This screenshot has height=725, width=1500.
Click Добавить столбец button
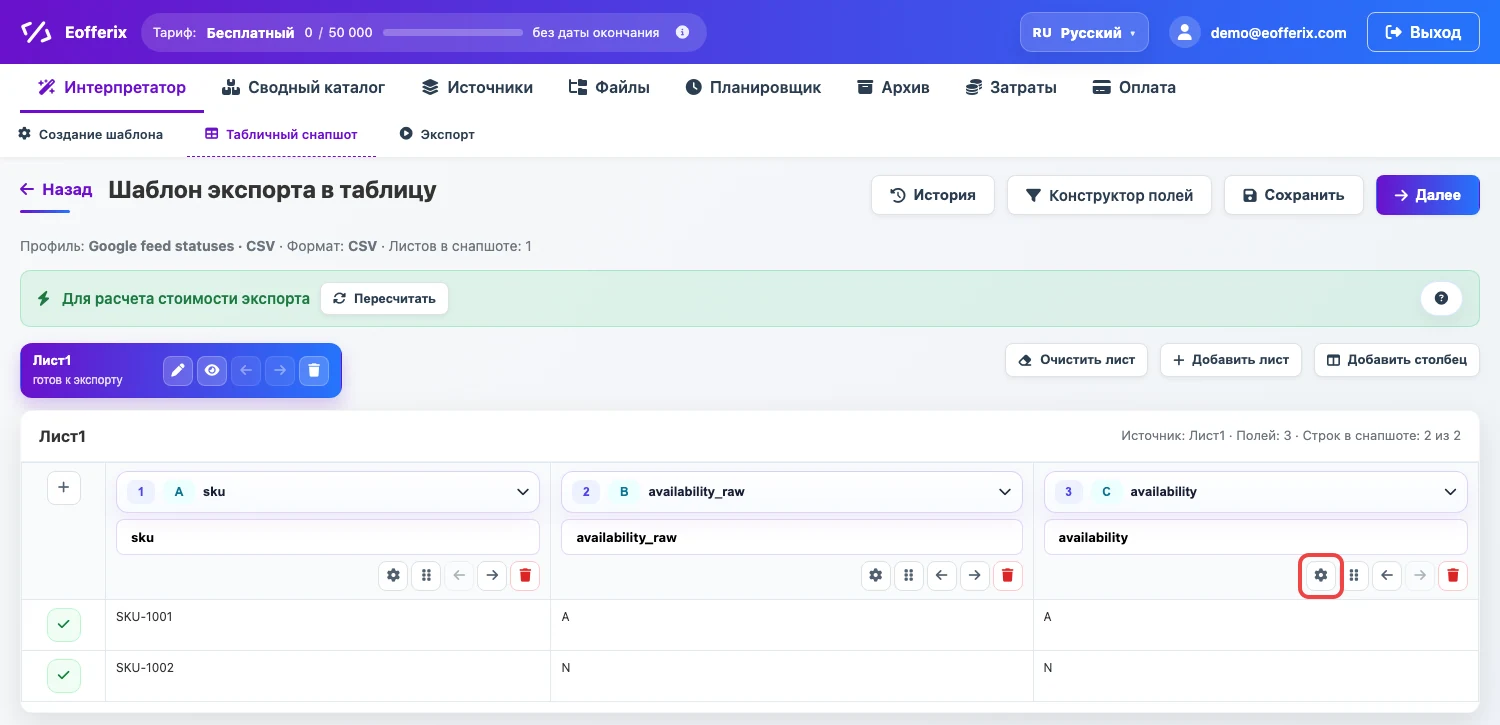(x=1397, y=360)
